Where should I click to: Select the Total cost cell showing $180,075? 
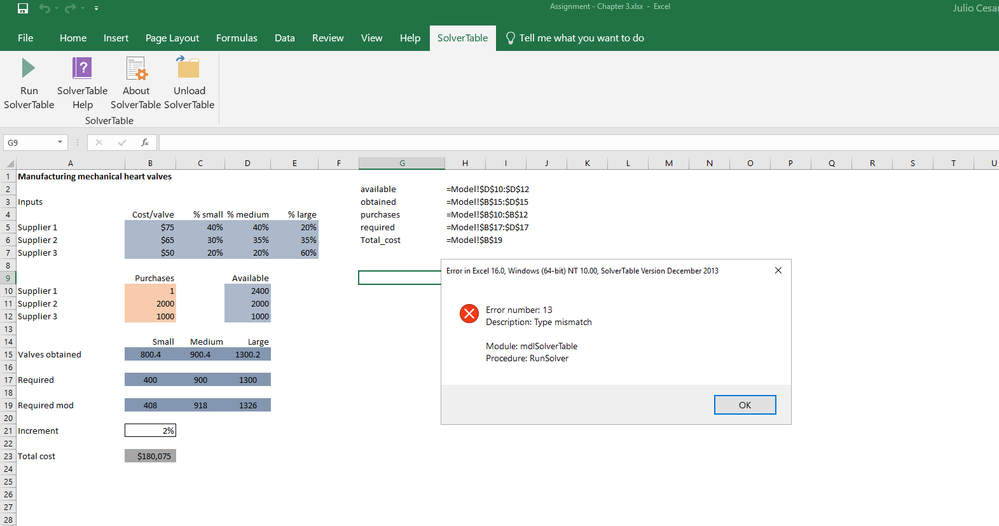(150, 456)
